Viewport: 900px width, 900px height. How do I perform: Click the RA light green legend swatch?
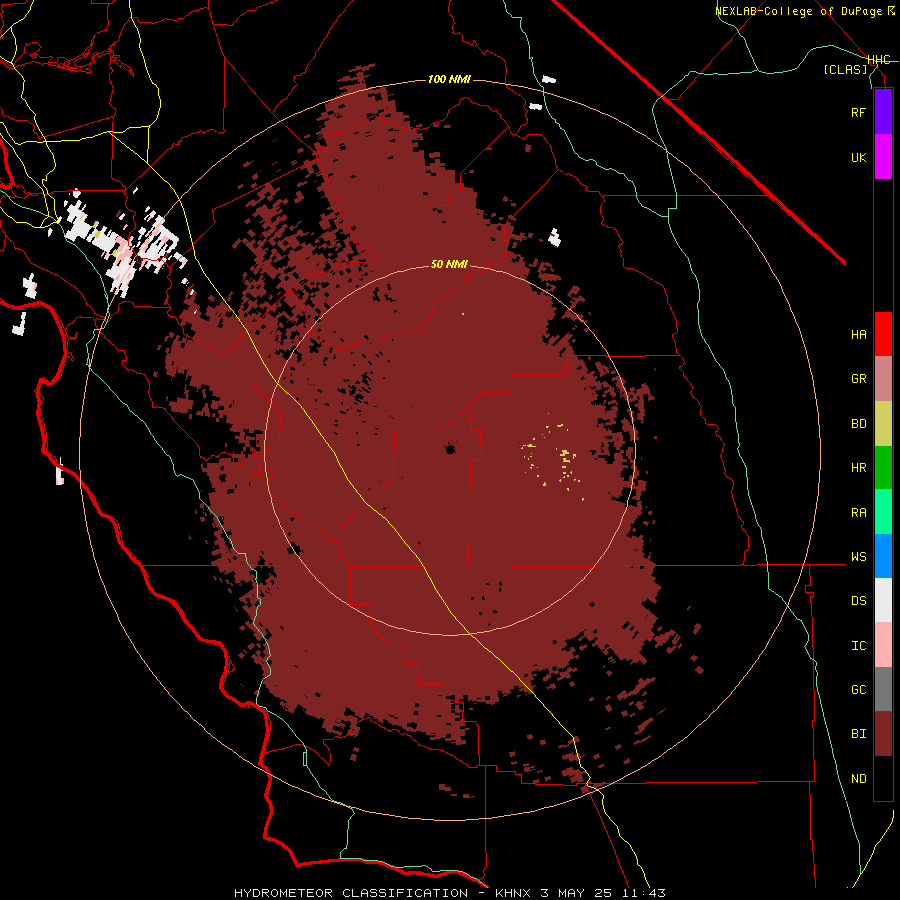[x=883, y=512]
